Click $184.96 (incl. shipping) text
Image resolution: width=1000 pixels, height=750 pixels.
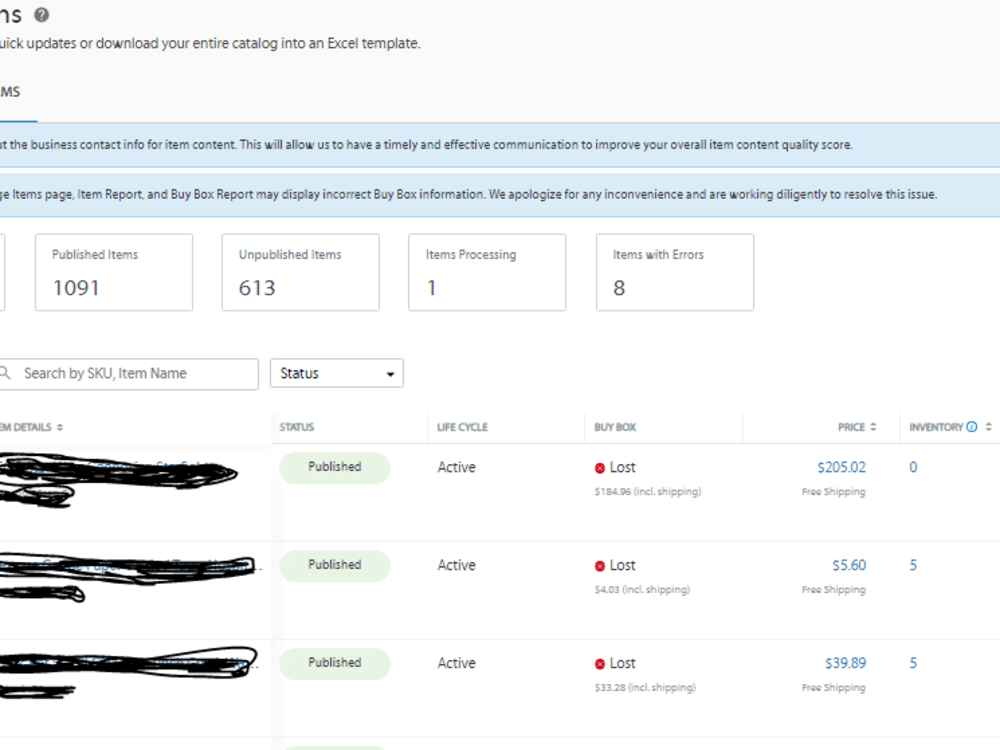(x=648, y=492)
